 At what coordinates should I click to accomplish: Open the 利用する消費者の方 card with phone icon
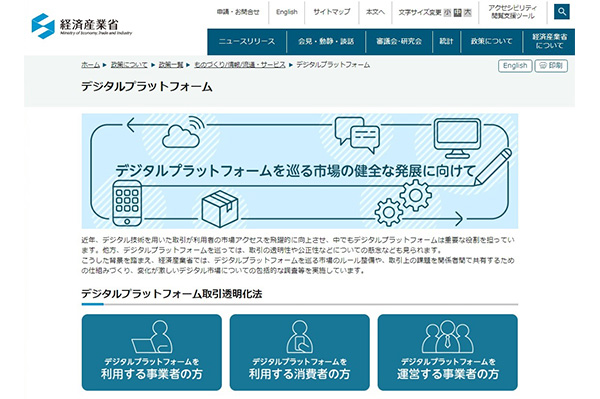(x=300, y=352)
